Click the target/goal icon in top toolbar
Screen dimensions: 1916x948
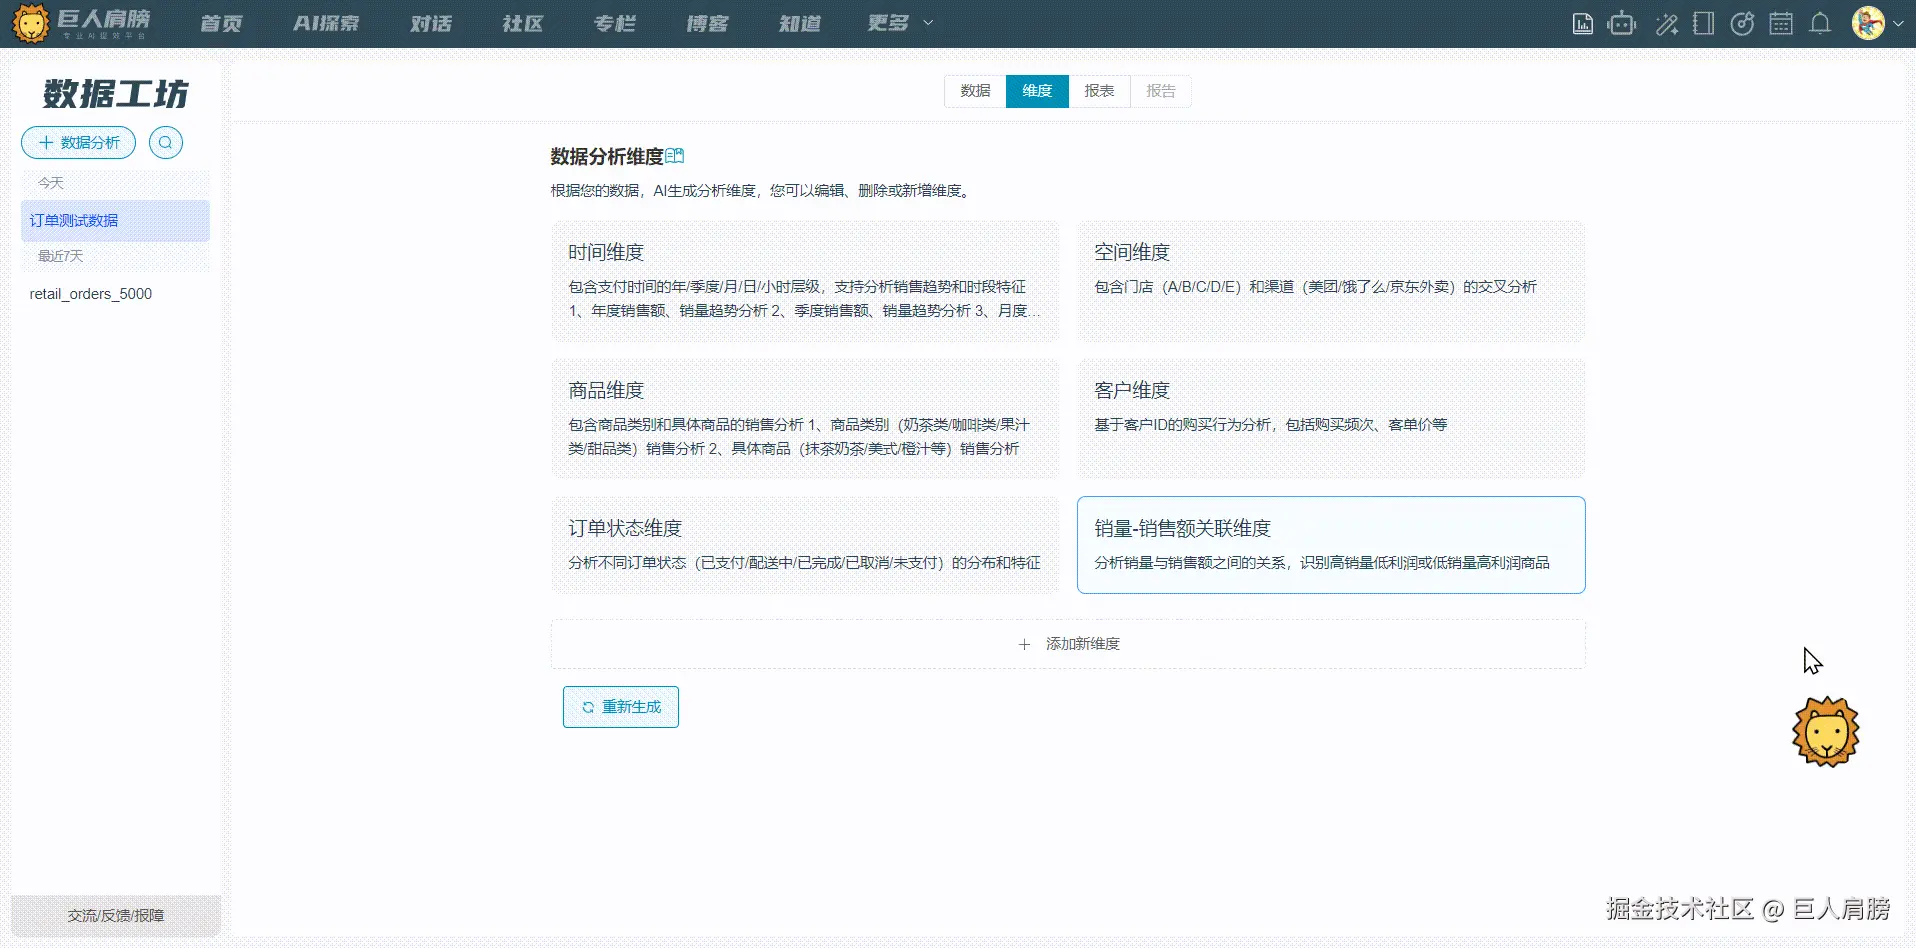tap(1743, 23)
